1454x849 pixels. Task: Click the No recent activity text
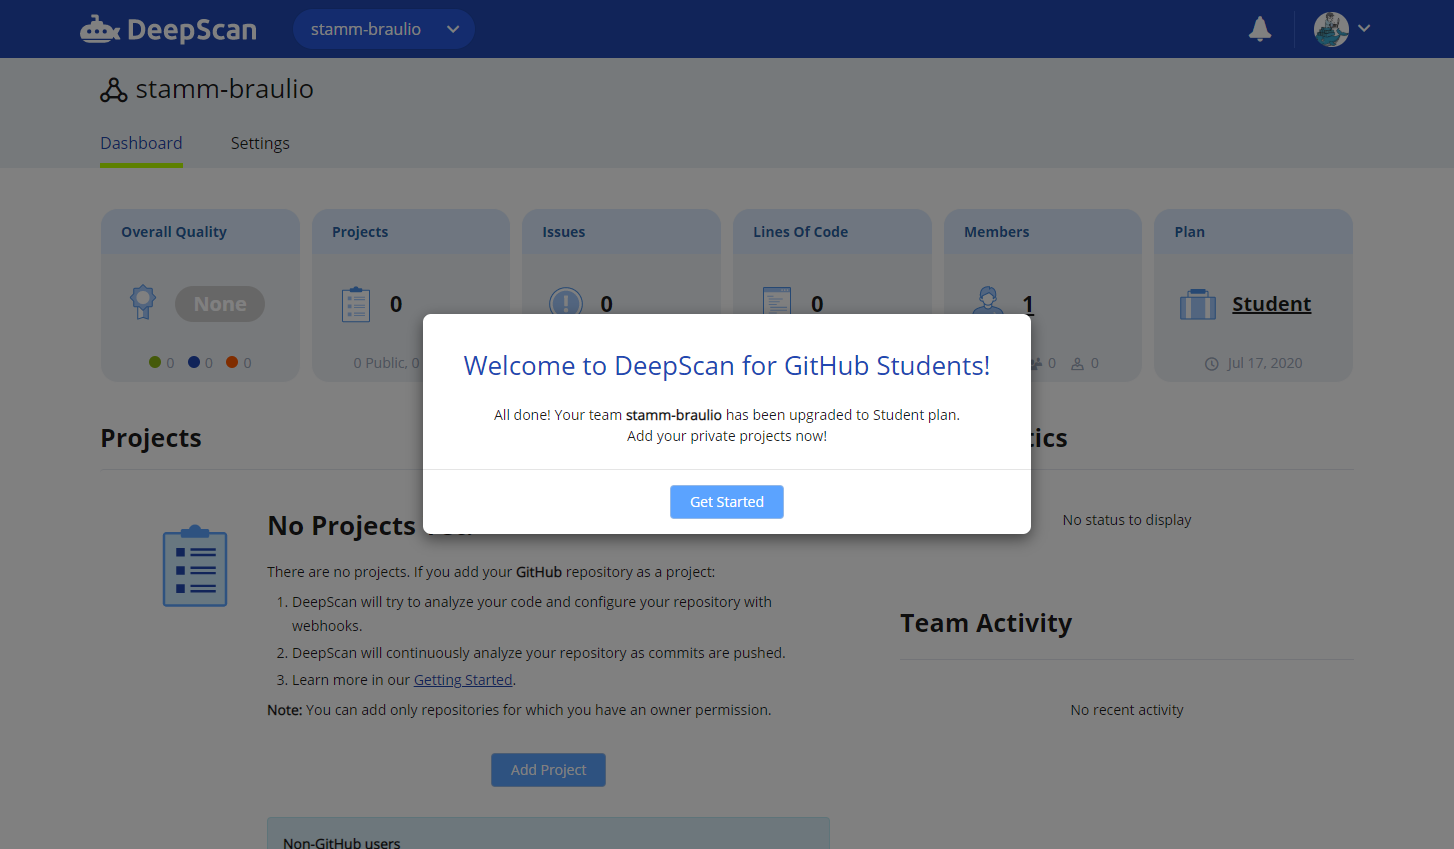pos(1127,710)
